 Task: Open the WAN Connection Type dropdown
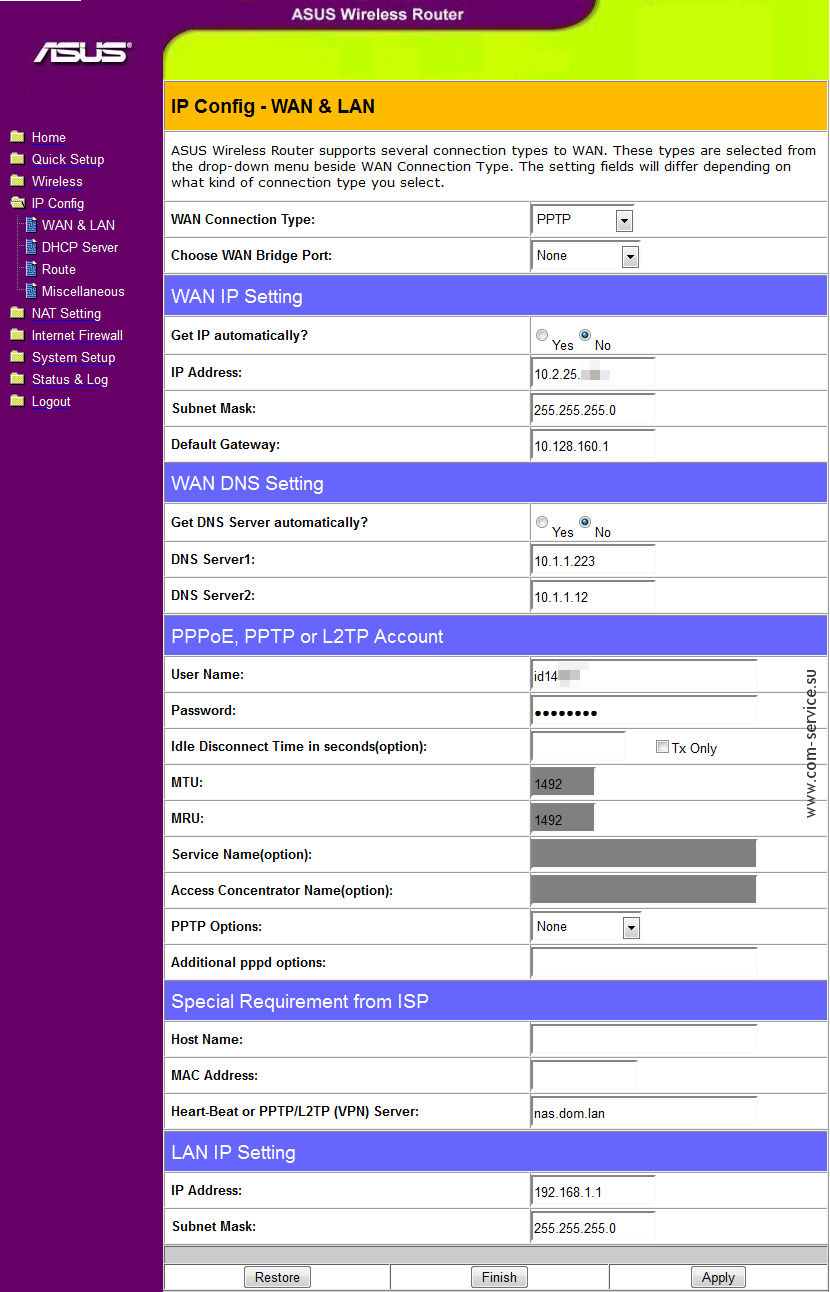pyautogui.click(x=582, y=220)
